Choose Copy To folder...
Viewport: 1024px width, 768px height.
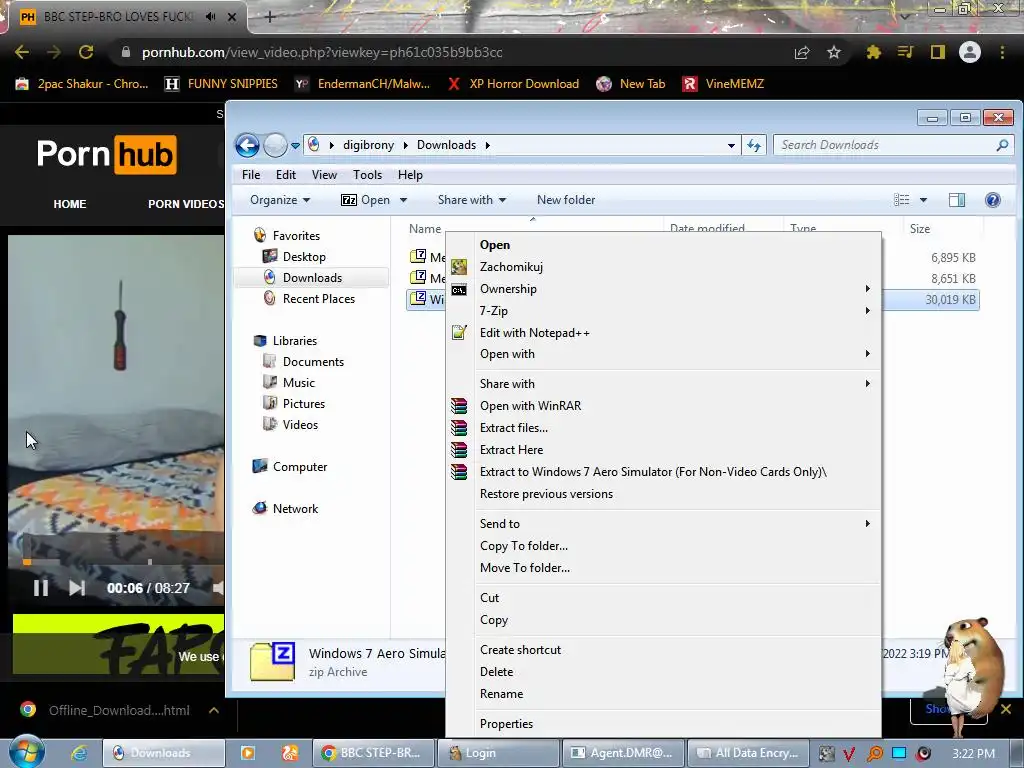(x=665, y=546)
